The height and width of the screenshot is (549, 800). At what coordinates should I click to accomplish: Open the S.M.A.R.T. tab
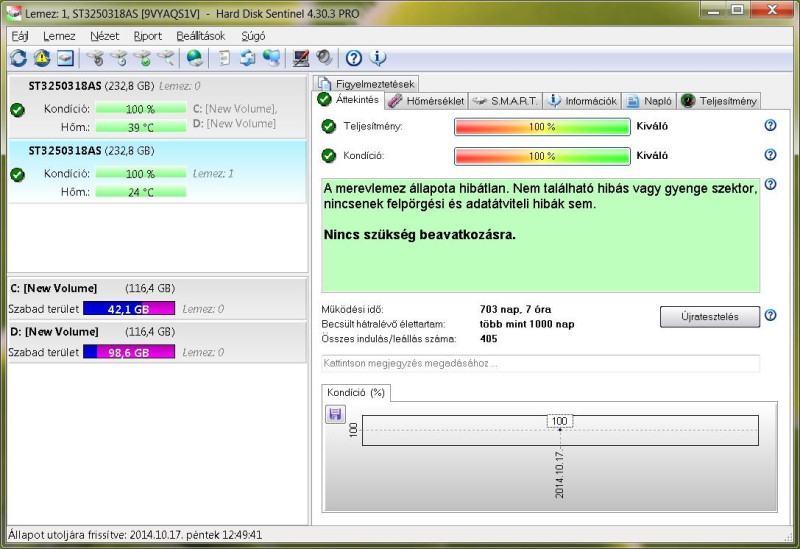click(x=505, y=101)
